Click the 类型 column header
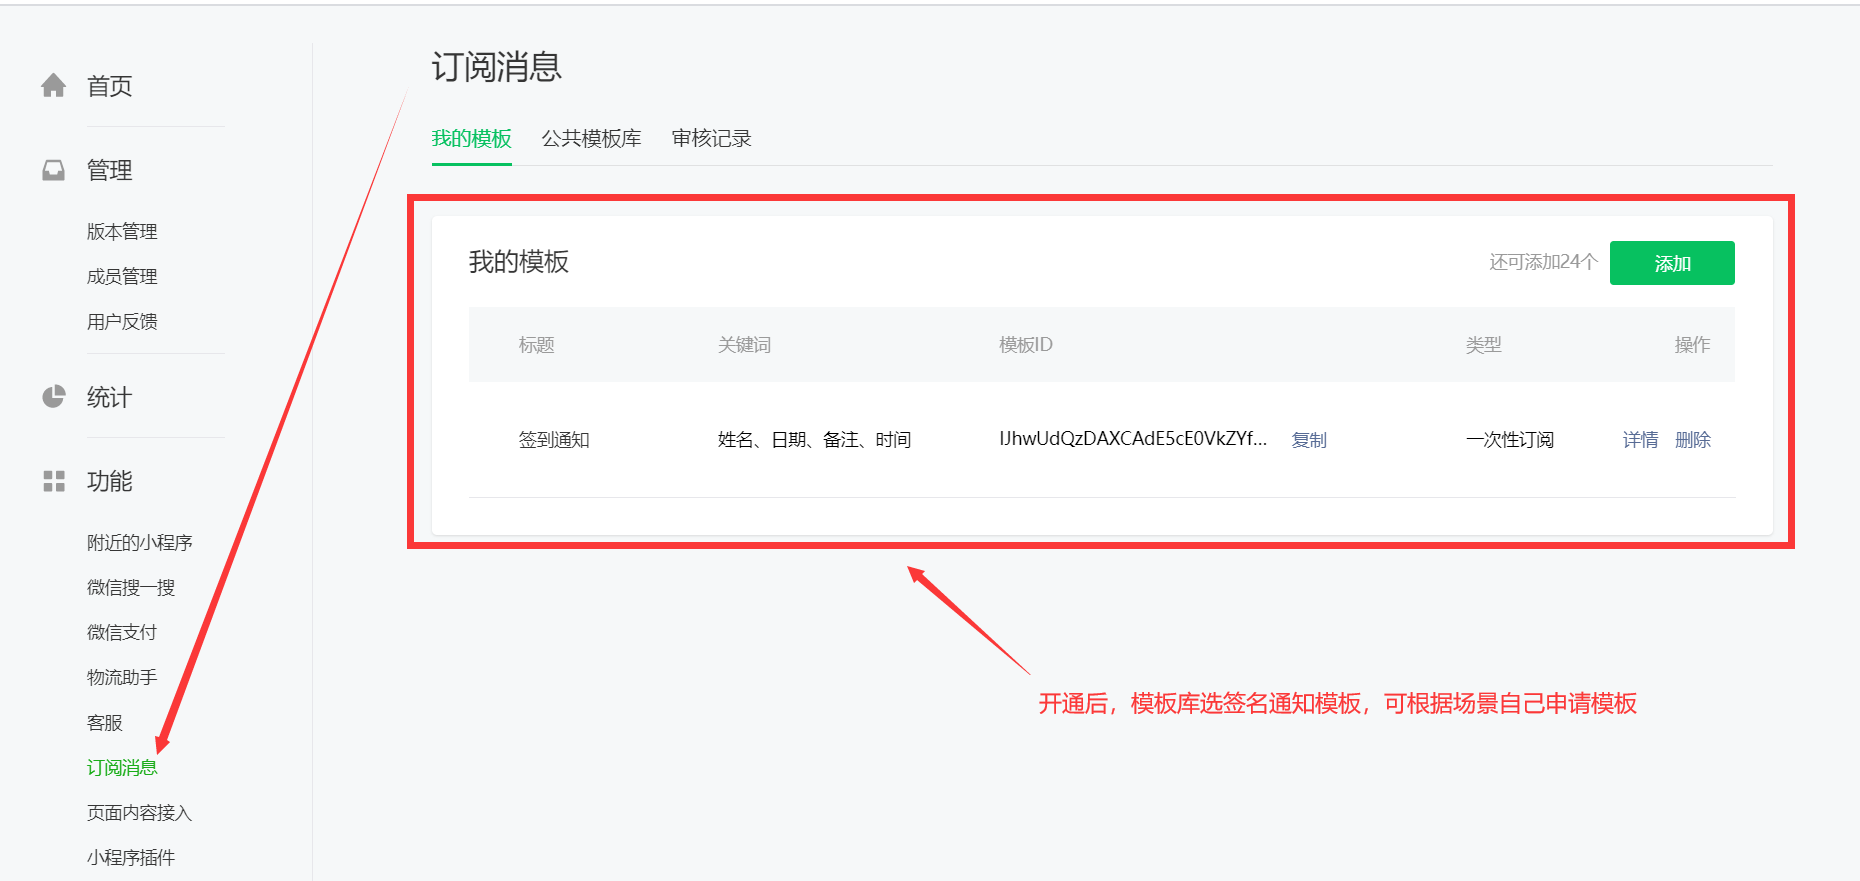The image size is (1860, 881). (1484, 345)
